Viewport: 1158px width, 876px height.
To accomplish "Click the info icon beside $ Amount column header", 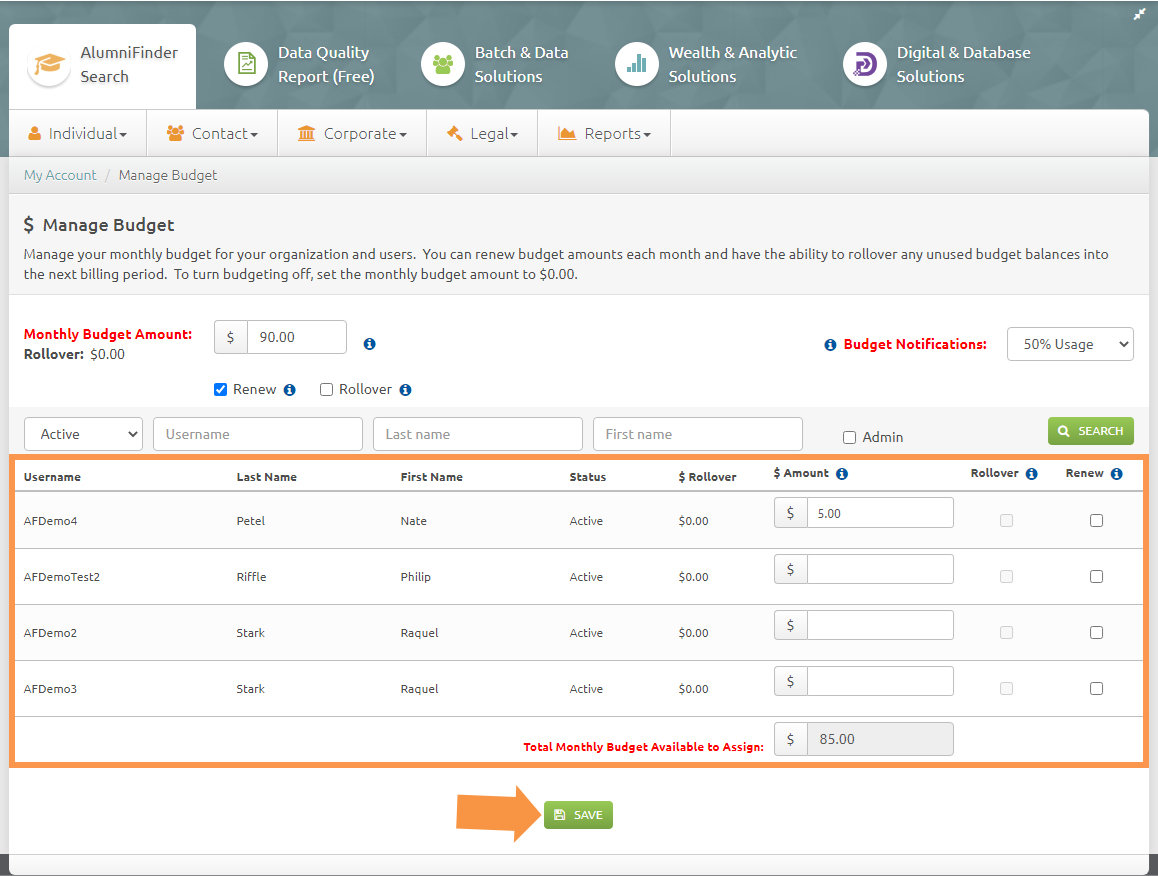I will point(842,474).
